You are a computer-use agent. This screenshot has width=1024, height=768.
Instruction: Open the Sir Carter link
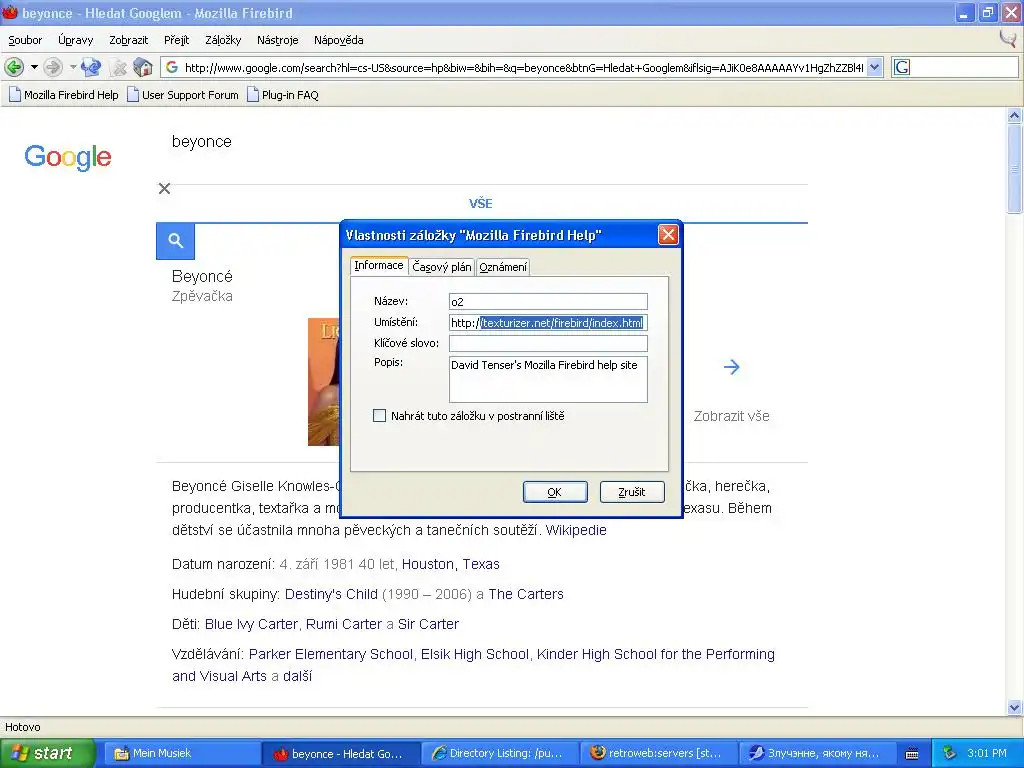428,624
